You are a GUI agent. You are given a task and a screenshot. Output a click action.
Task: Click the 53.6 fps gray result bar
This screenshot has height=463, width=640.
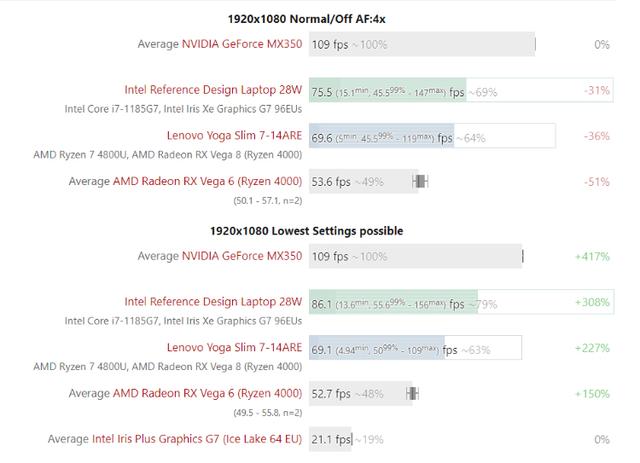[362, 181]
